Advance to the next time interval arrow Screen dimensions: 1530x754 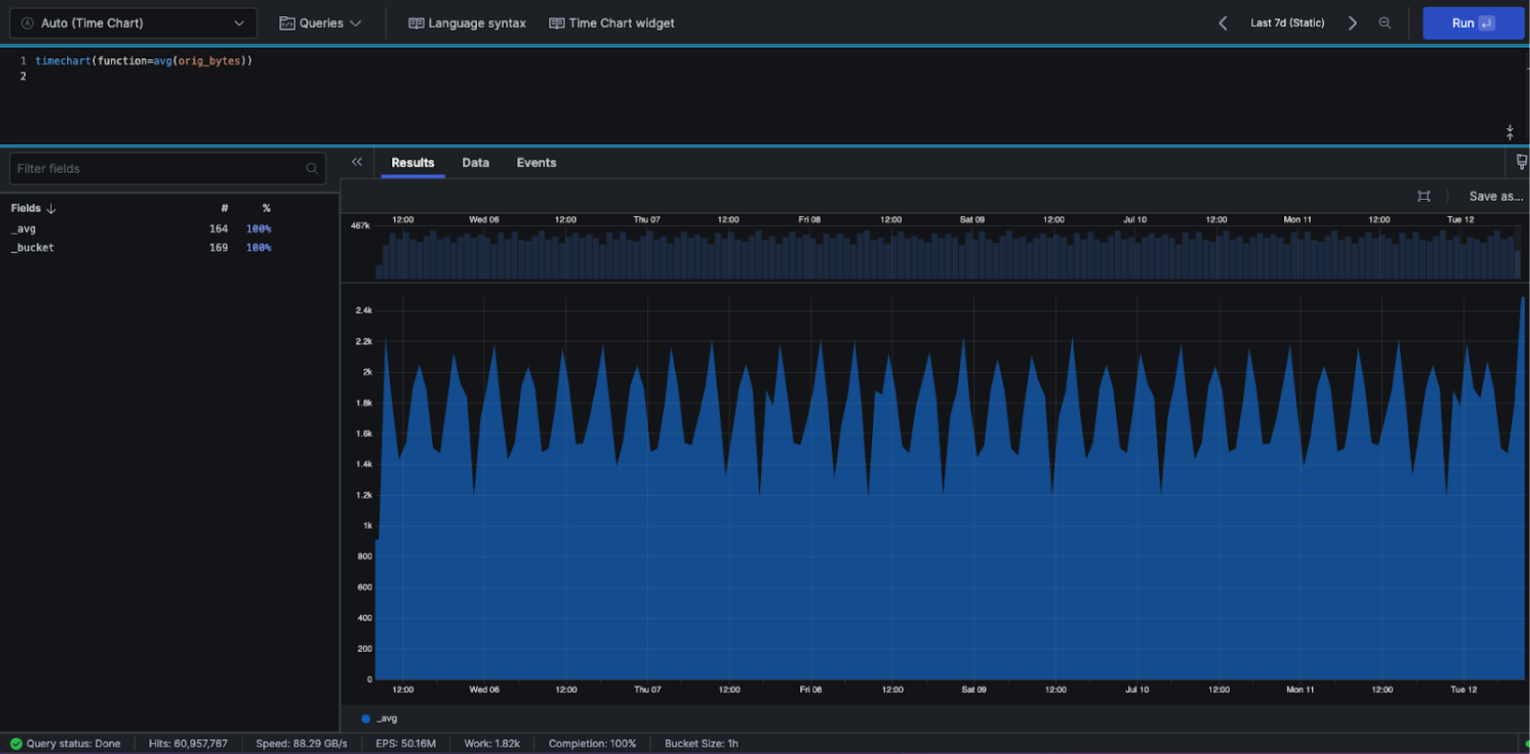(x=1352, y=23)
